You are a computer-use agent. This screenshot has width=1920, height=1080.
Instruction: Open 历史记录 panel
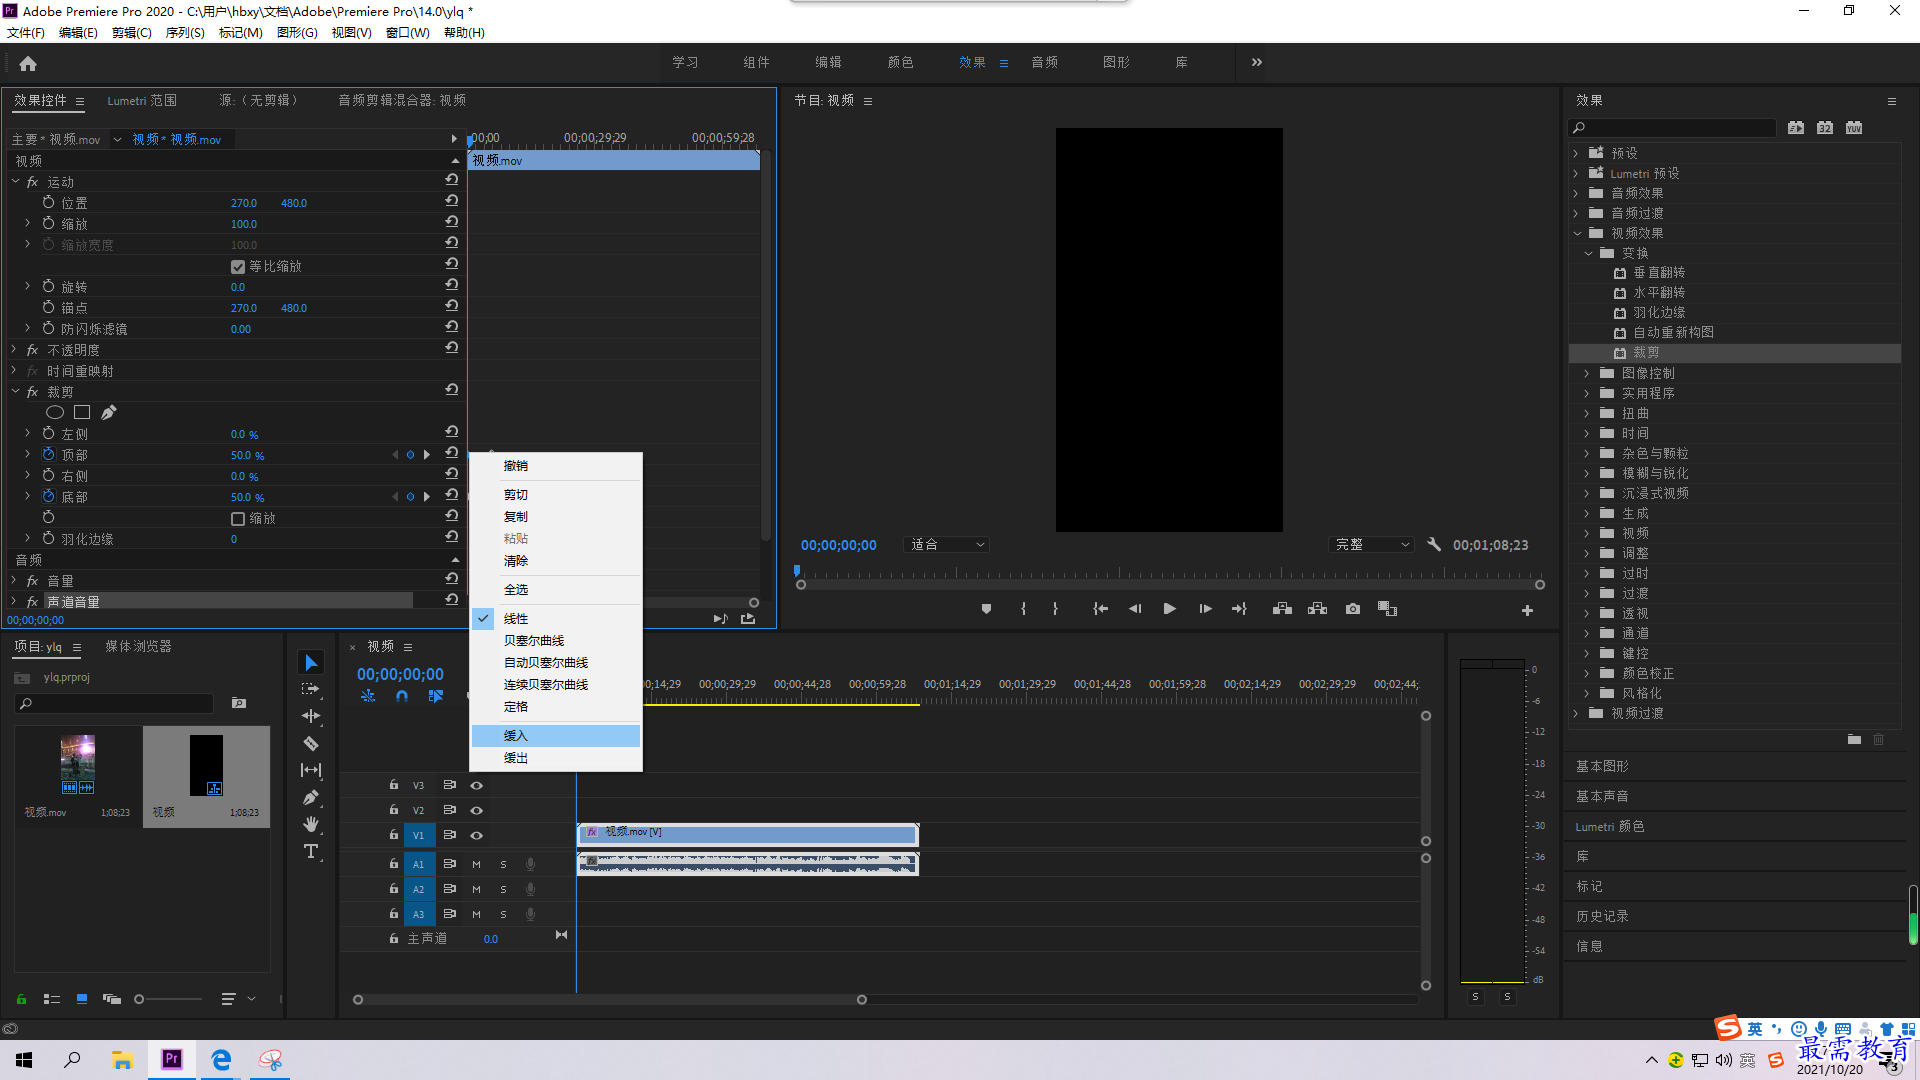click(x=1602, y=916)
